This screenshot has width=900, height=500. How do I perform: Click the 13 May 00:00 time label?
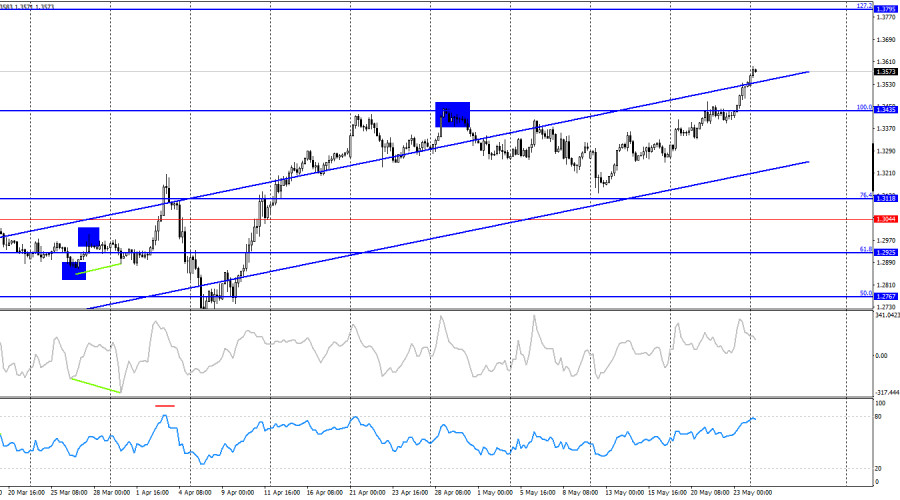(x=625, y=493)
